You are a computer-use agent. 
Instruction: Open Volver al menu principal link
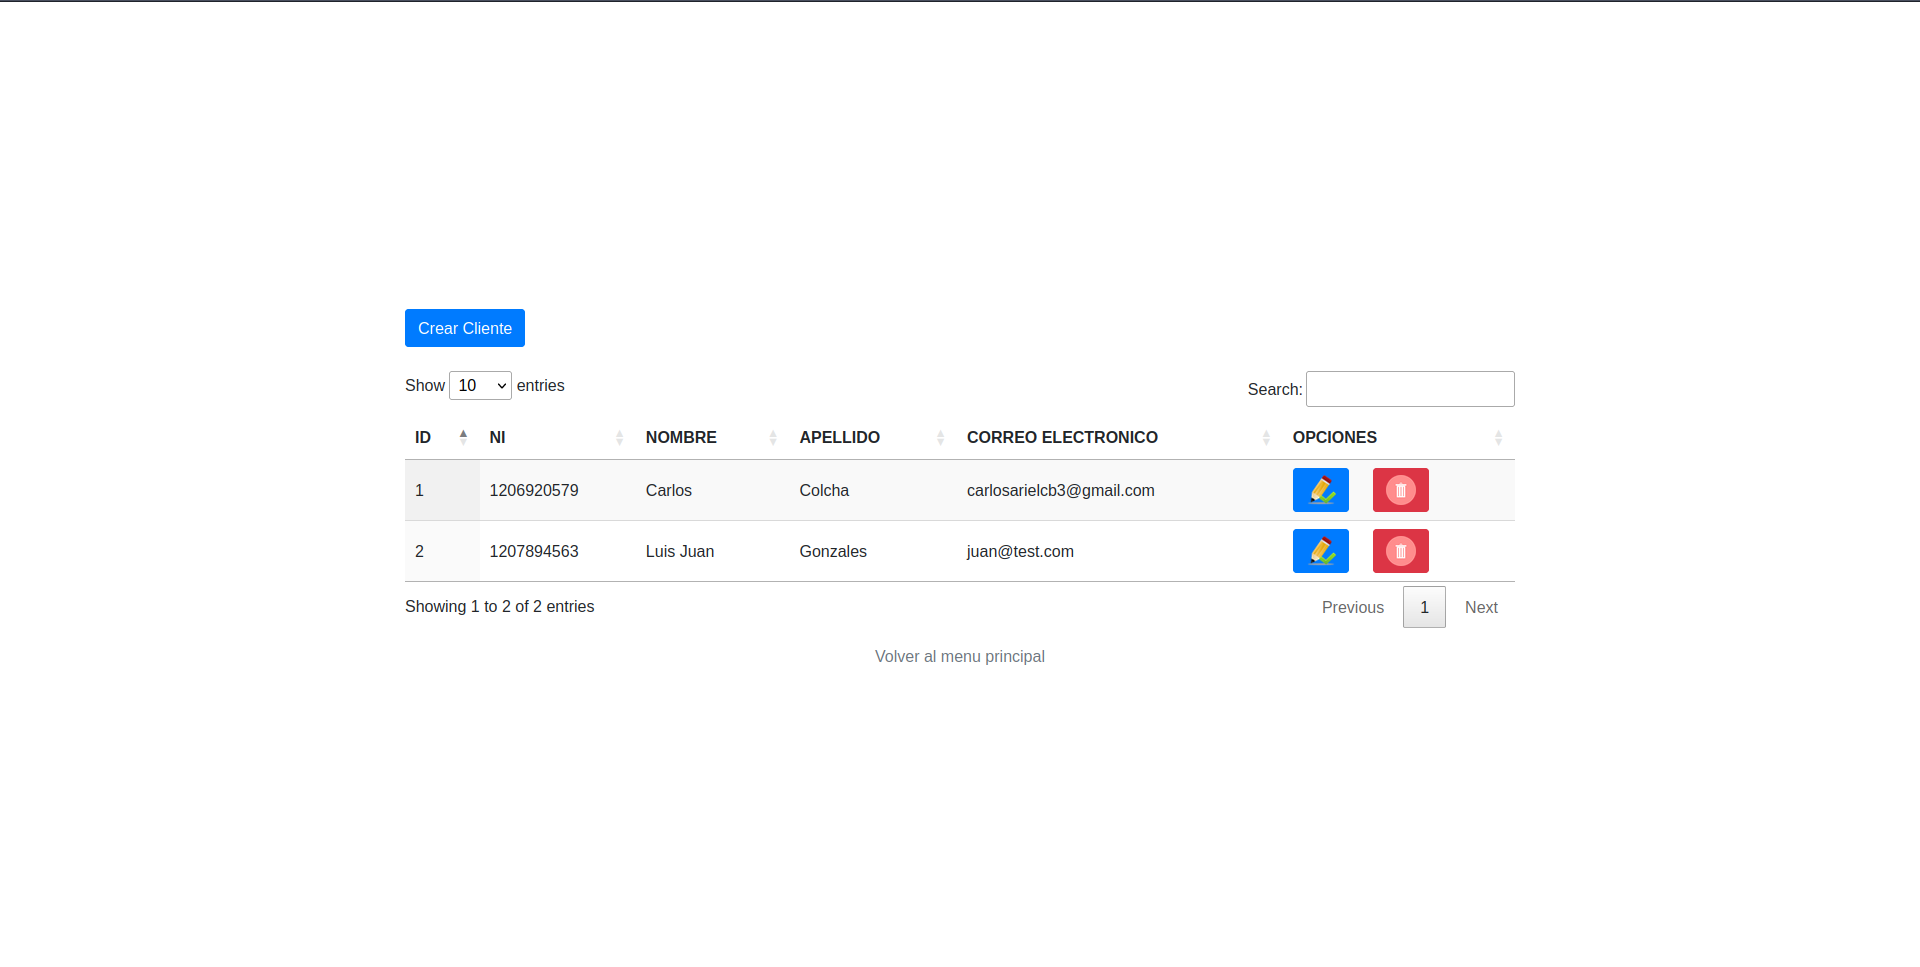(959, 656)
